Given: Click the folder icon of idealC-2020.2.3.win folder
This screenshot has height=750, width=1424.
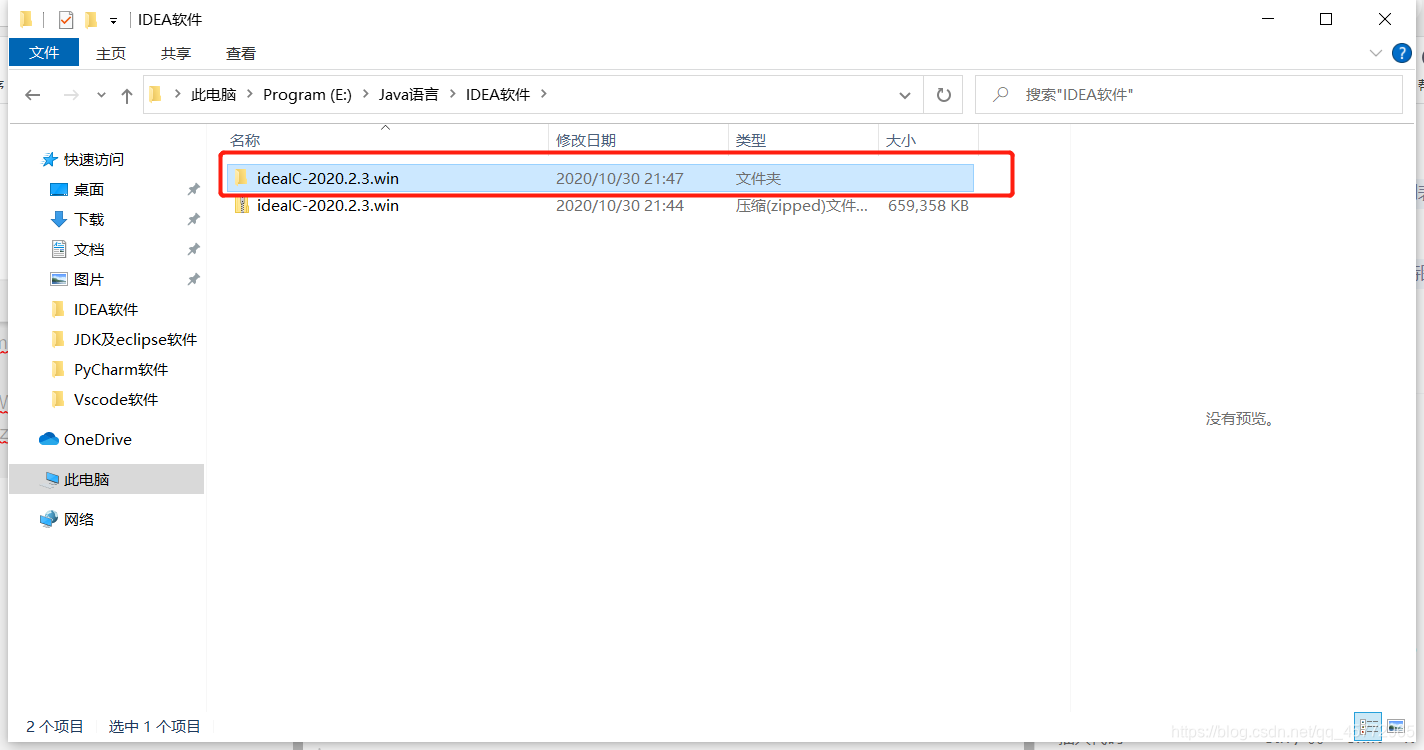Looking at the screenshot, I should (240, 178).
